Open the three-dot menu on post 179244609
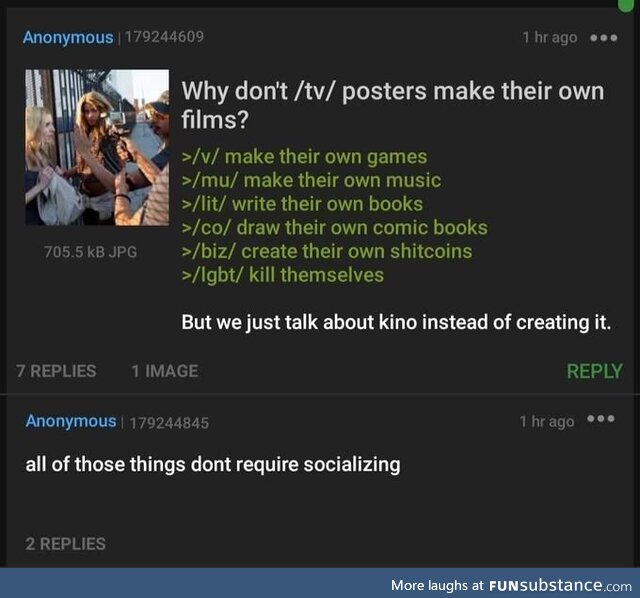The width and height of the screenshot is (640, 598). [604, 38]
